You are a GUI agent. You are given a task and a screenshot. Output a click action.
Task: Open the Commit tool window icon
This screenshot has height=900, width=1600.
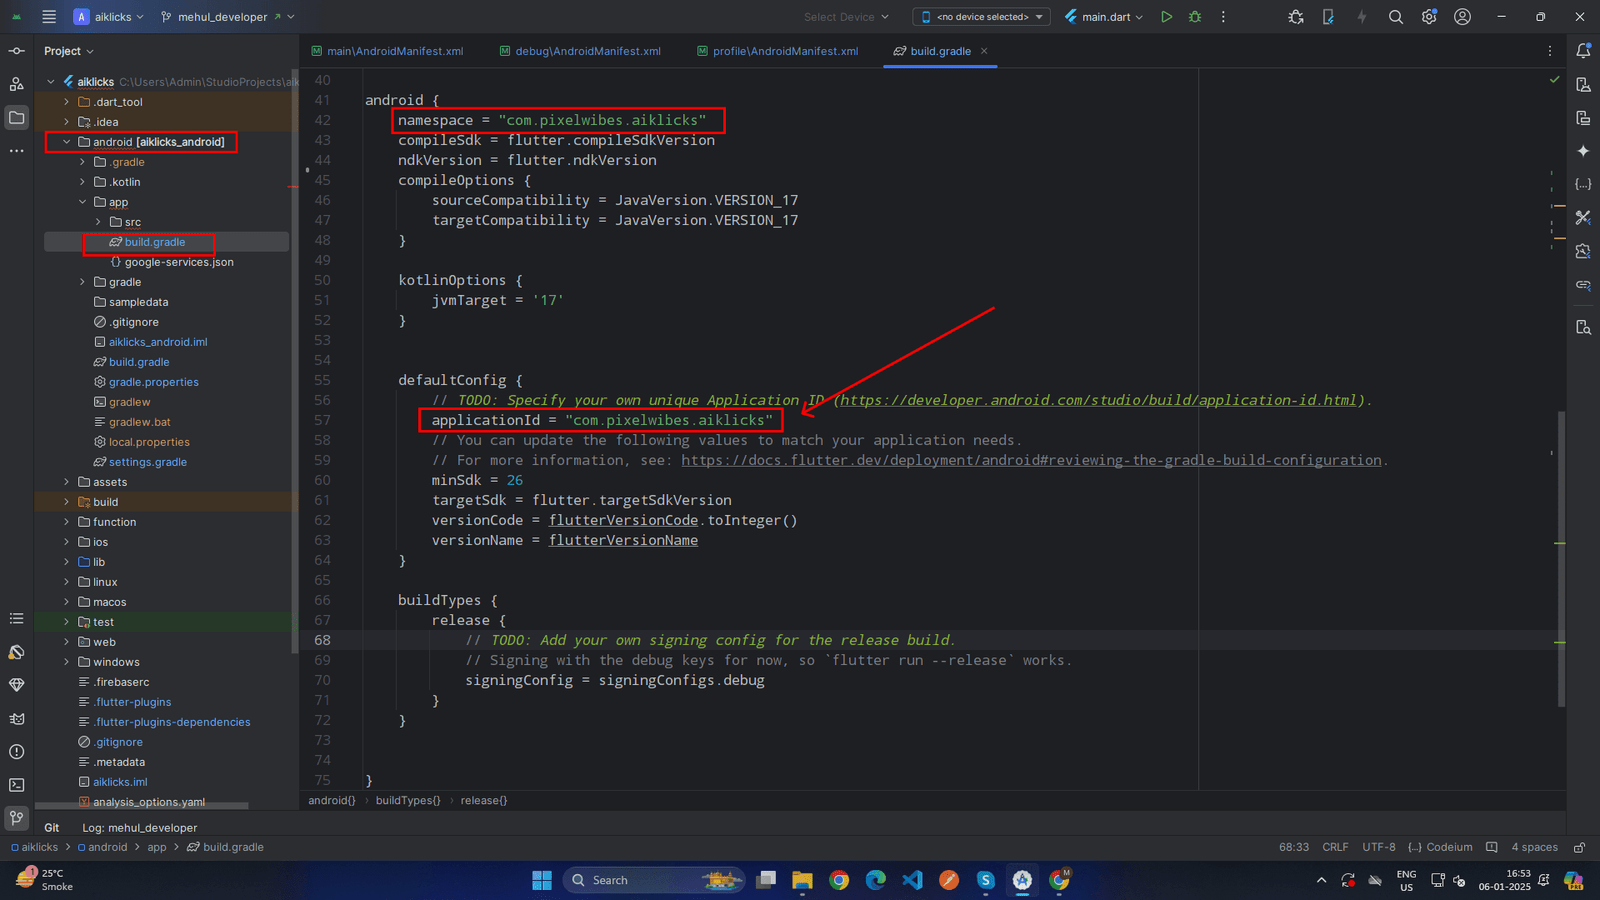click(x=17, y=51)
